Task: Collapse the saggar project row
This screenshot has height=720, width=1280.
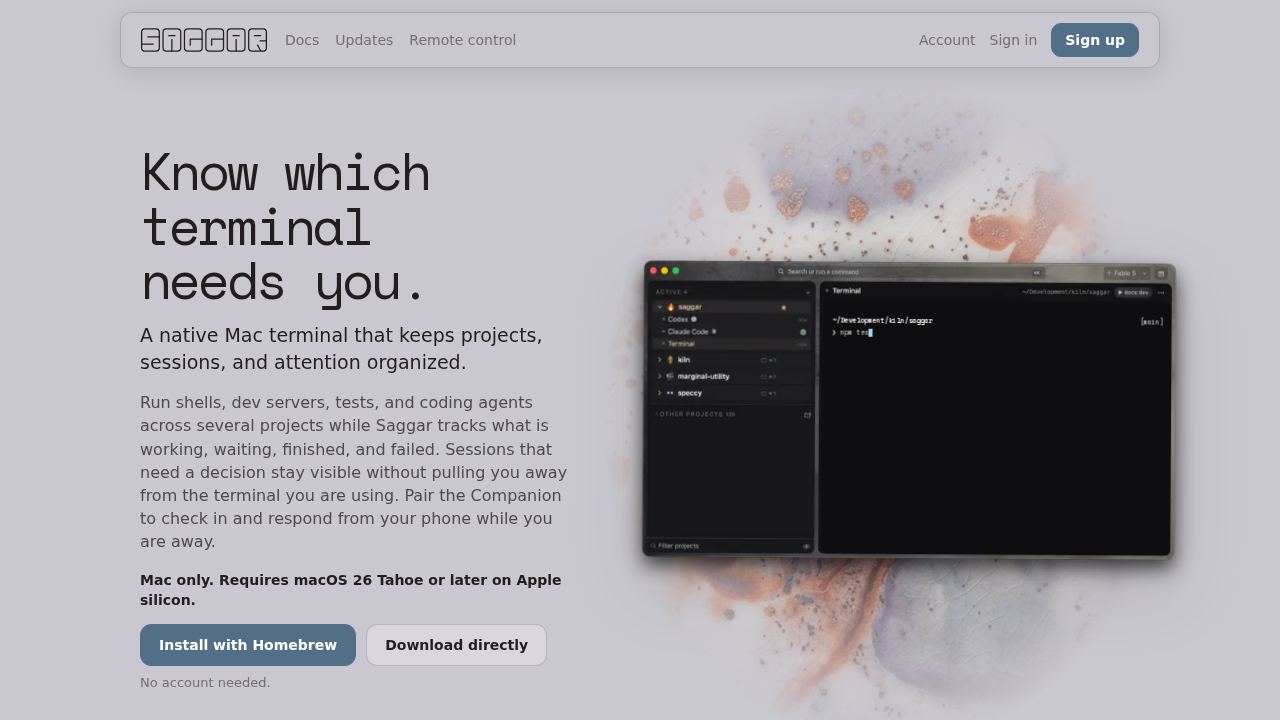Action: click(x=660, y=307)
